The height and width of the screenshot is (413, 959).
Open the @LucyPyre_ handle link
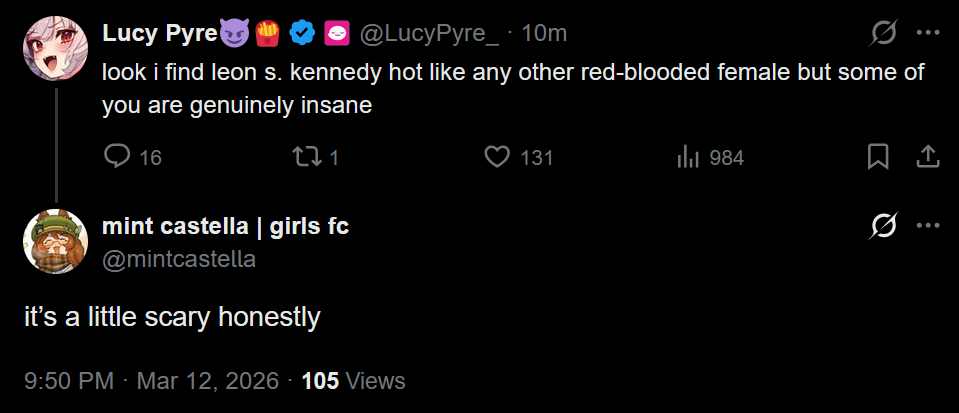click(428, 34)
